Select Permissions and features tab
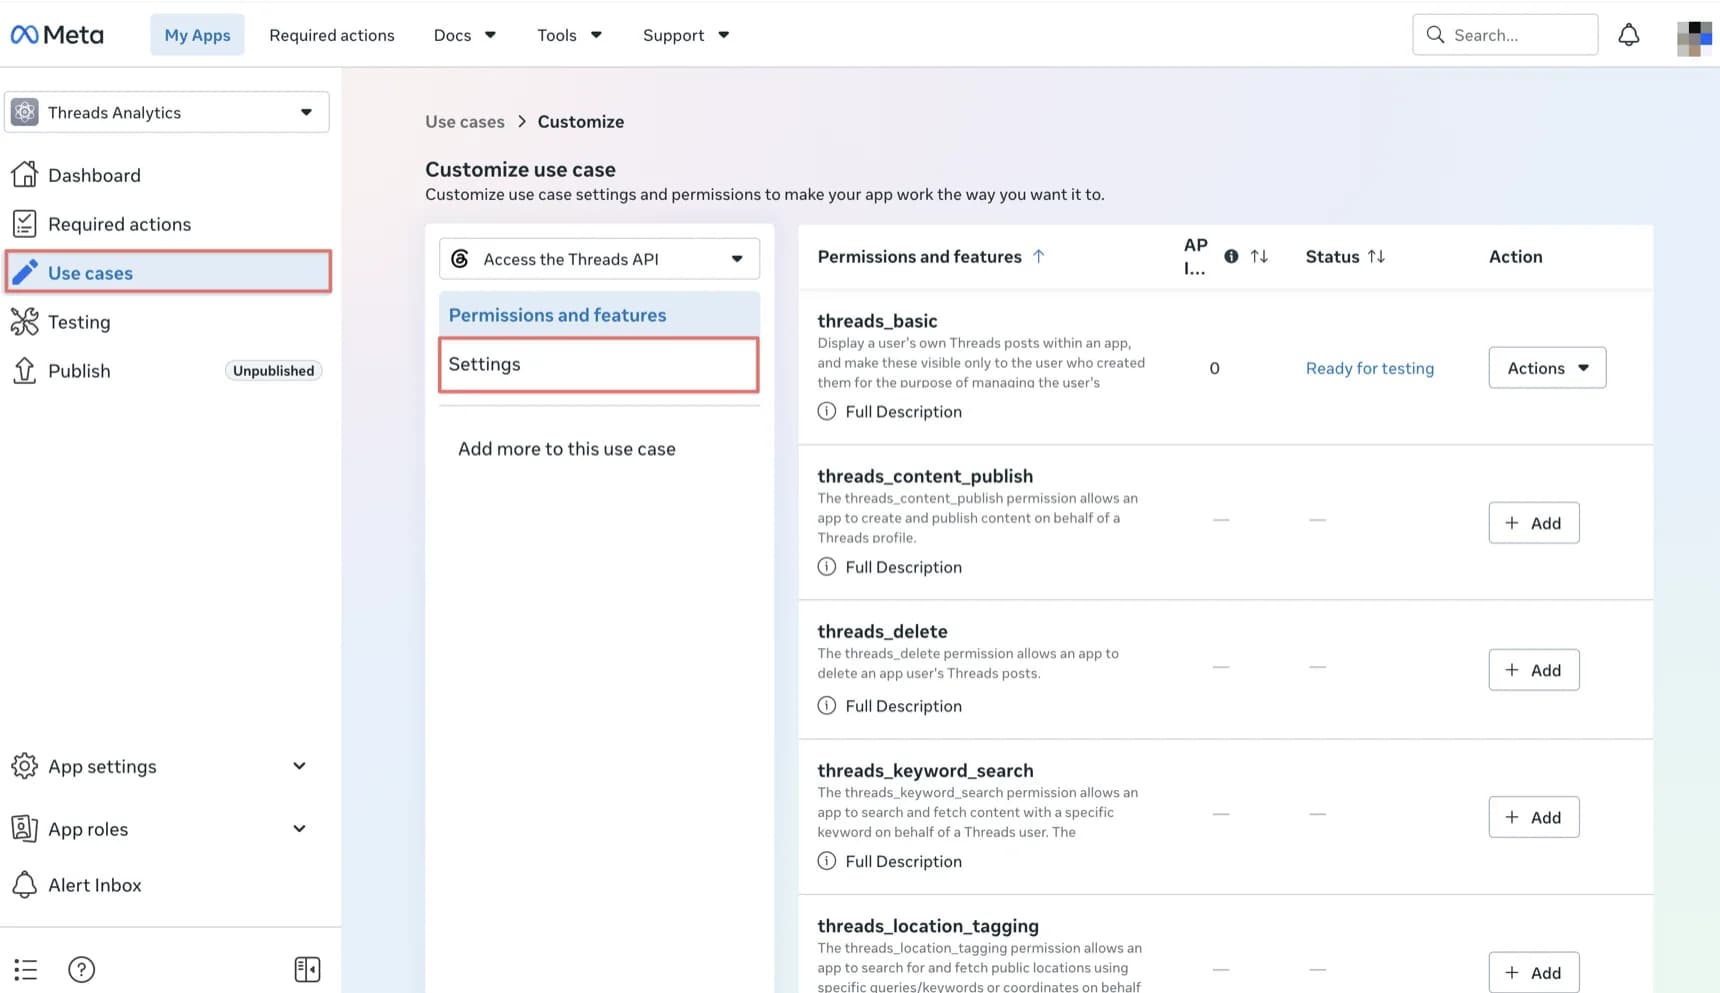This screenshot has height=993, width=1720. (599, 315)
